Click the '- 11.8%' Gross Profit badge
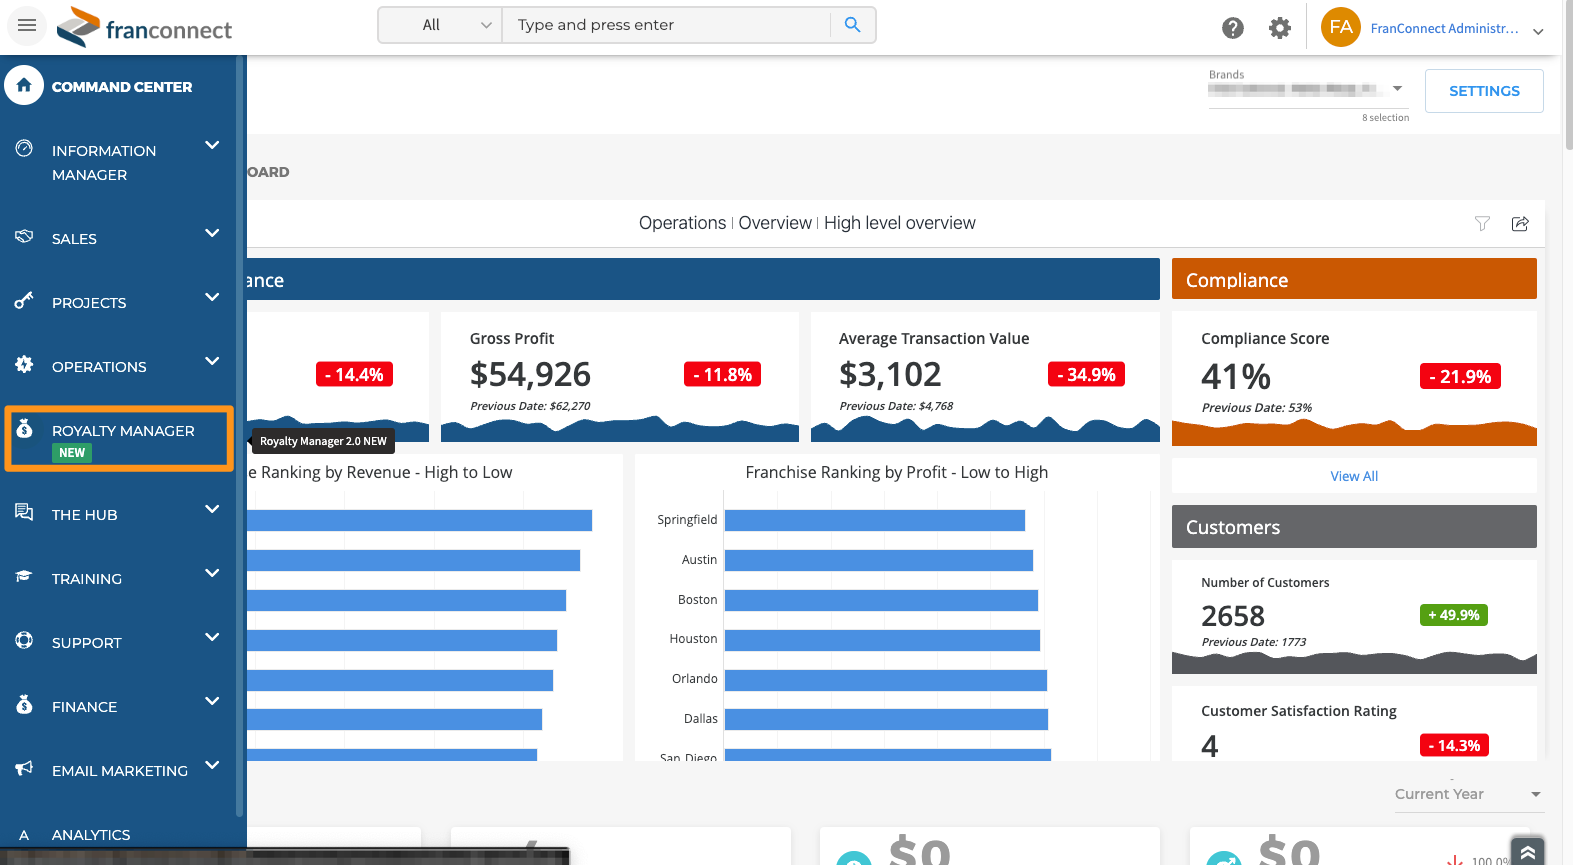Image resolution: width=1573 pixels, height=865 pixels. tap(723, 374)
